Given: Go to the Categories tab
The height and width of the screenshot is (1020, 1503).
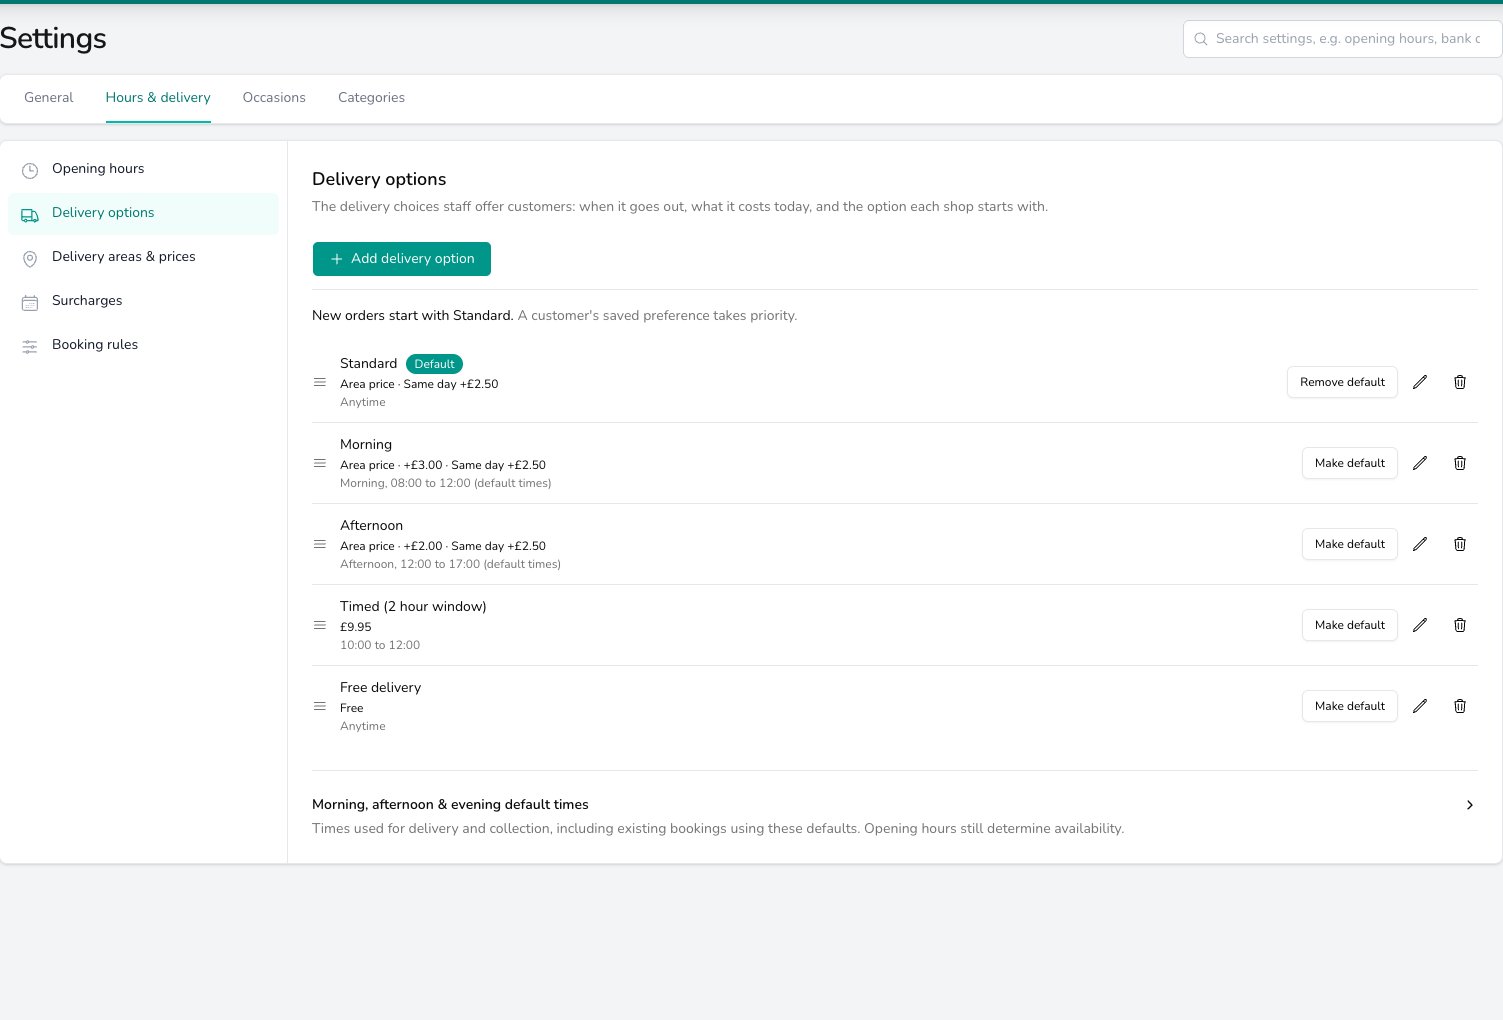Looking at the screenshot, I should (x=371, y=97).
